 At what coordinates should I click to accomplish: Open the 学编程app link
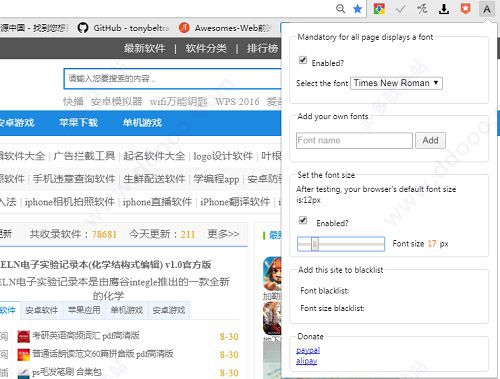216,179
